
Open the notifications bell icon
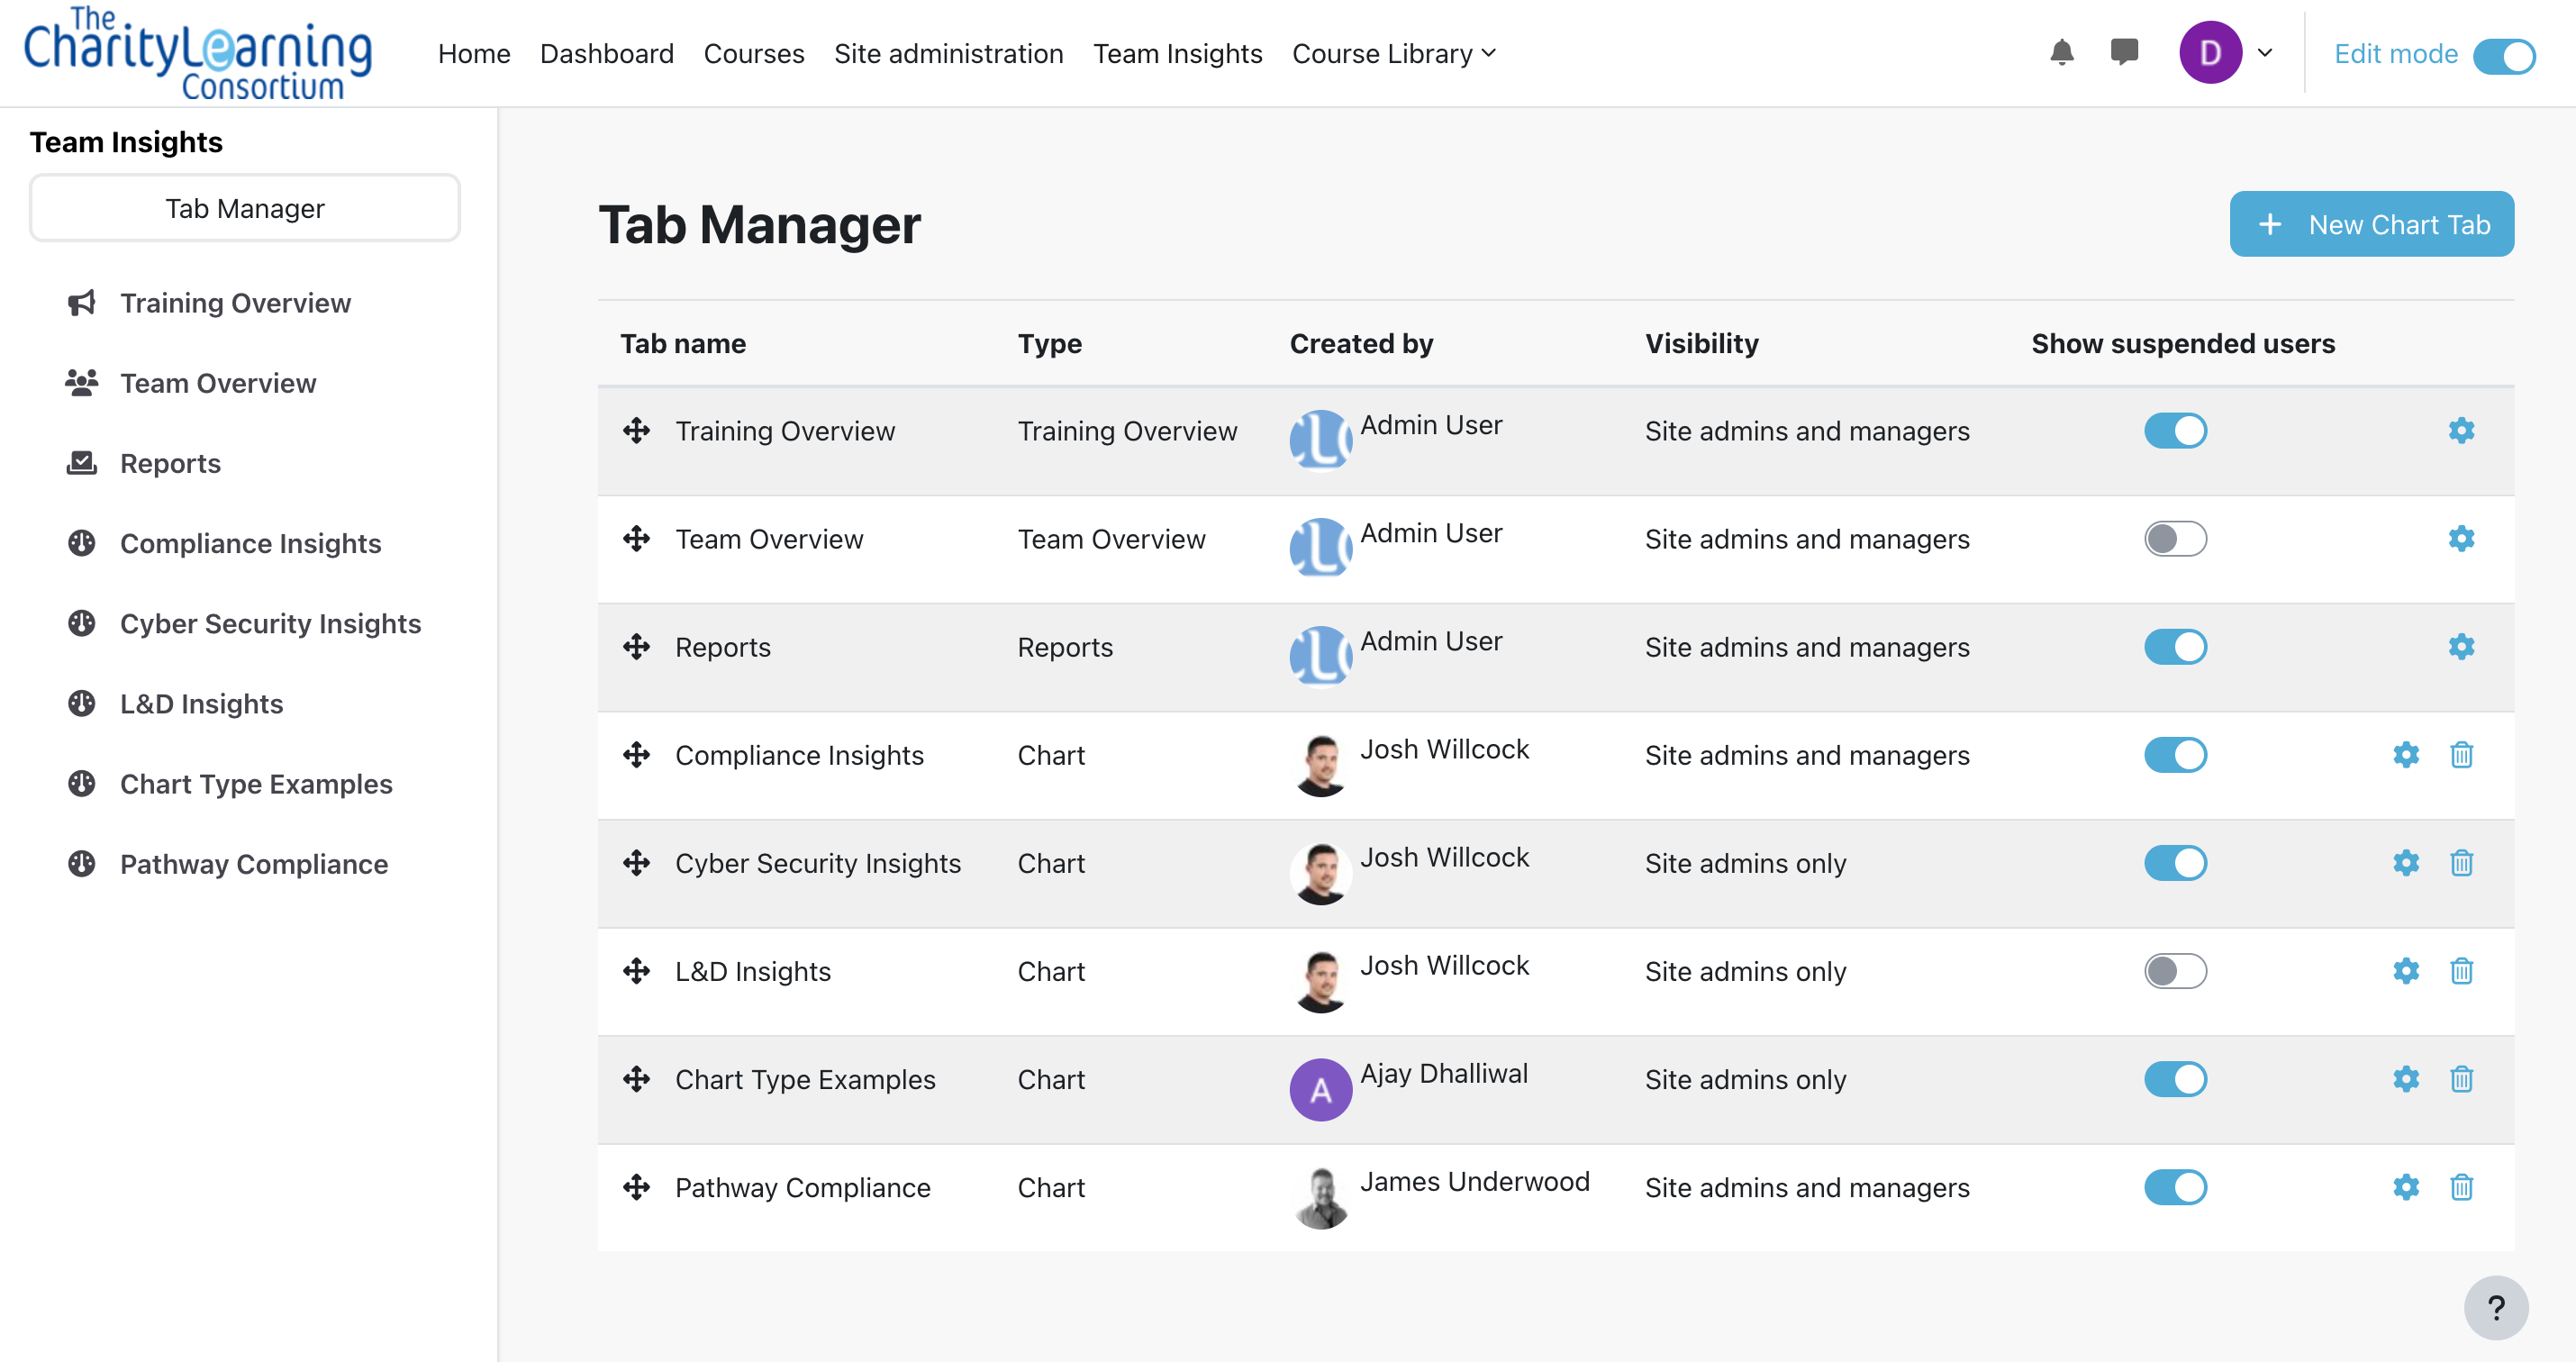[2061, 52]
